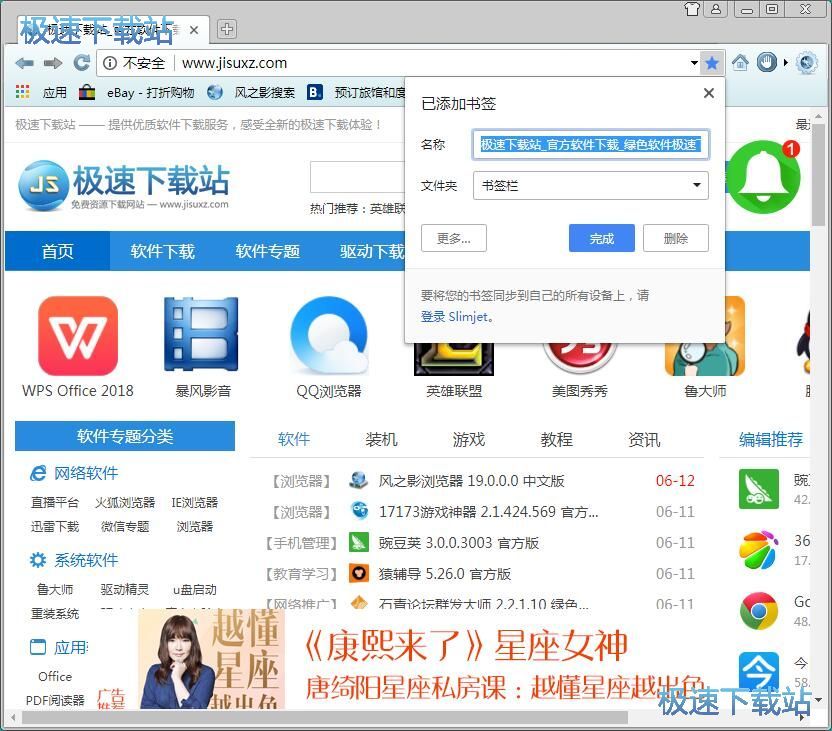Click the green notification bell icon
Screen dimensions: 832x731
(x=764, y=177)
